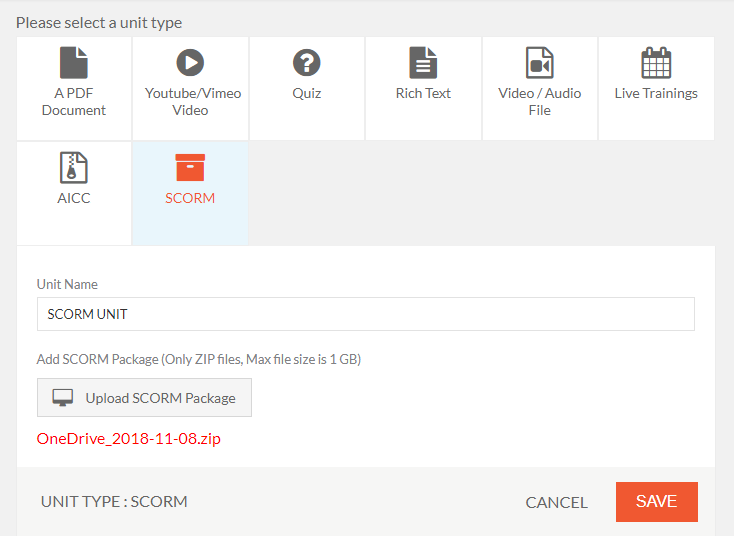Click the 'Add SCORM Package' instruction text
This screenshot has height=536, width=734.
click(x=199, y=359)
